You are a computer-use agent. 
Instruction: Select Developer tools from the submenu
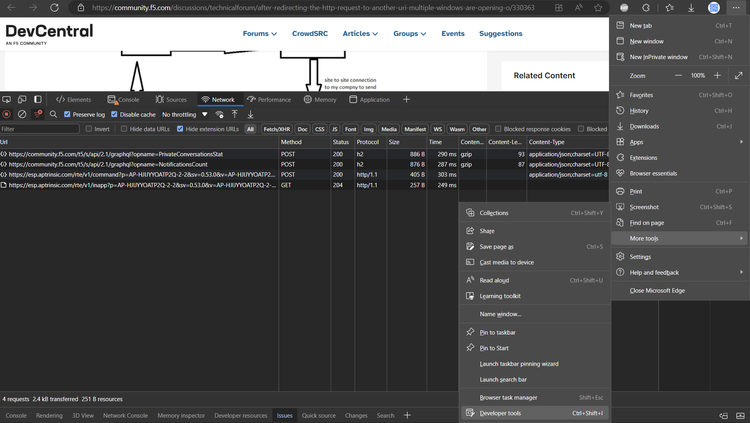click(x=500, y=413)
